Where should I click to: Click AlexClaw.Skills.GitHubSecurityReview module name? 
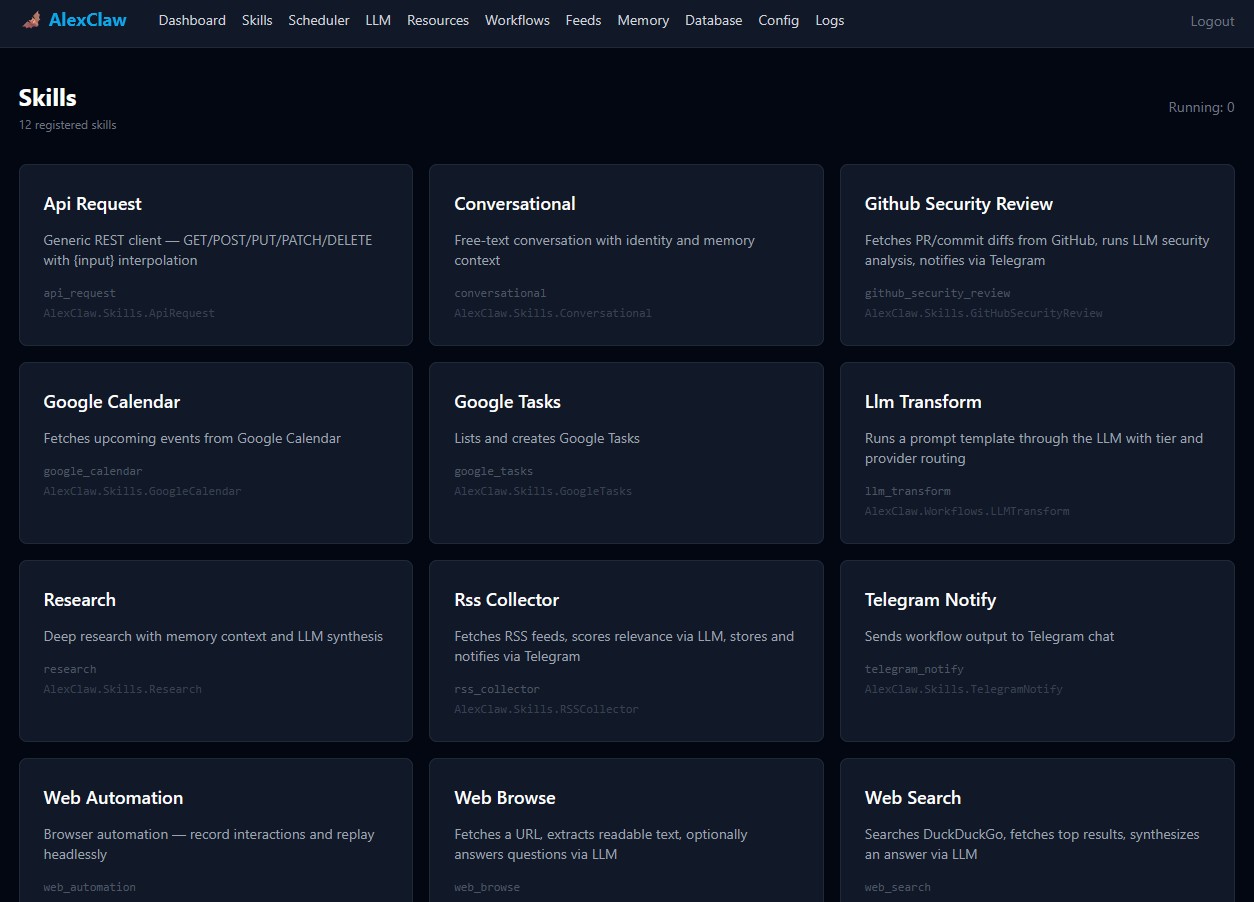click(x=984, y=313)
